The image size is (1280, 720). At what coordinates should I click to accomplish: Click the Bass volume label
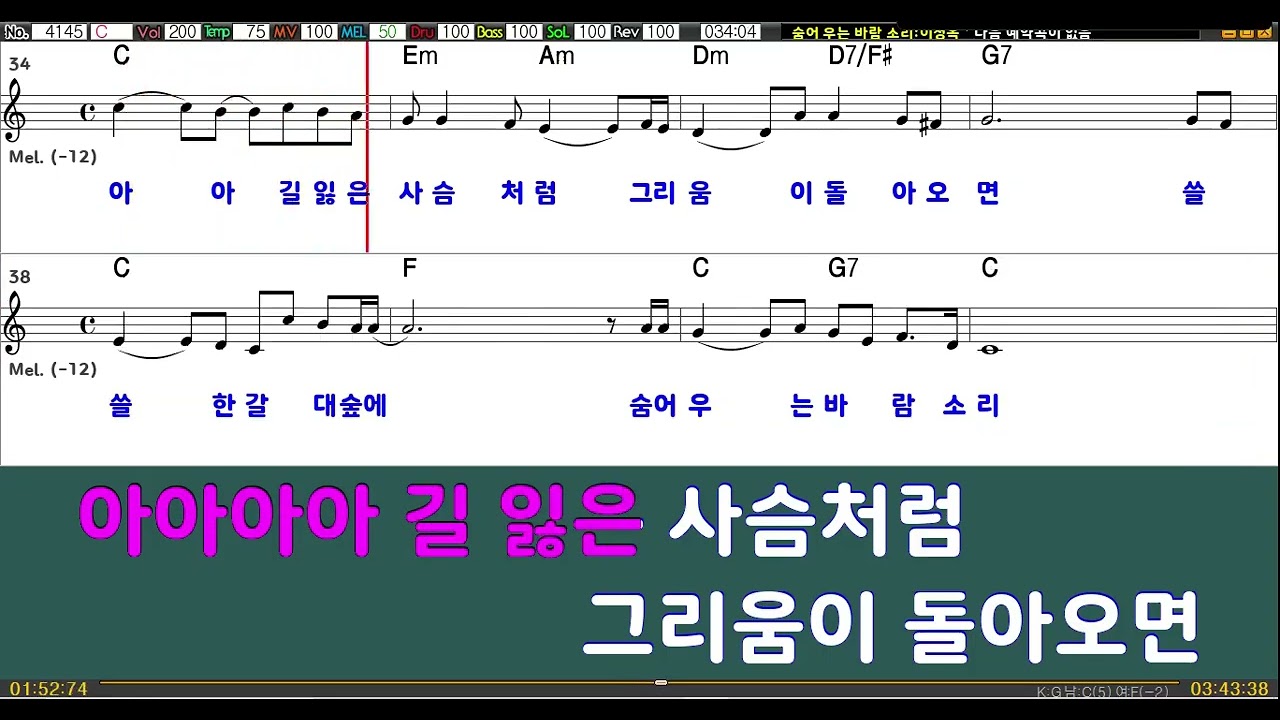(490, 32)
